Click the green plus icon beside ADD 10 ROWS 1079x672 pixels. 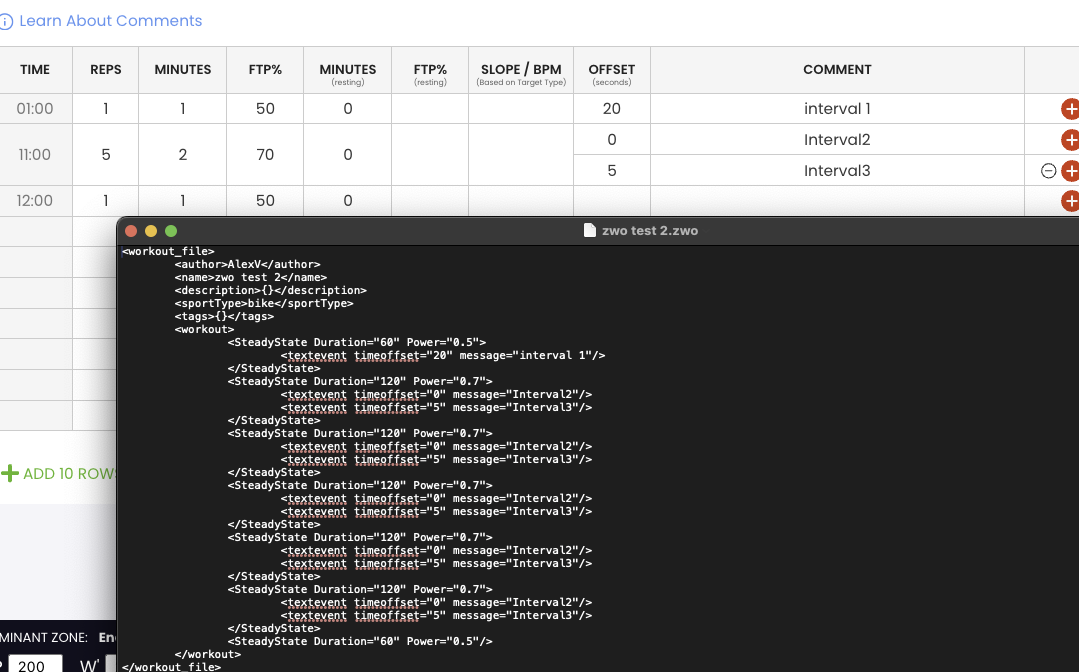pos(10,473)
